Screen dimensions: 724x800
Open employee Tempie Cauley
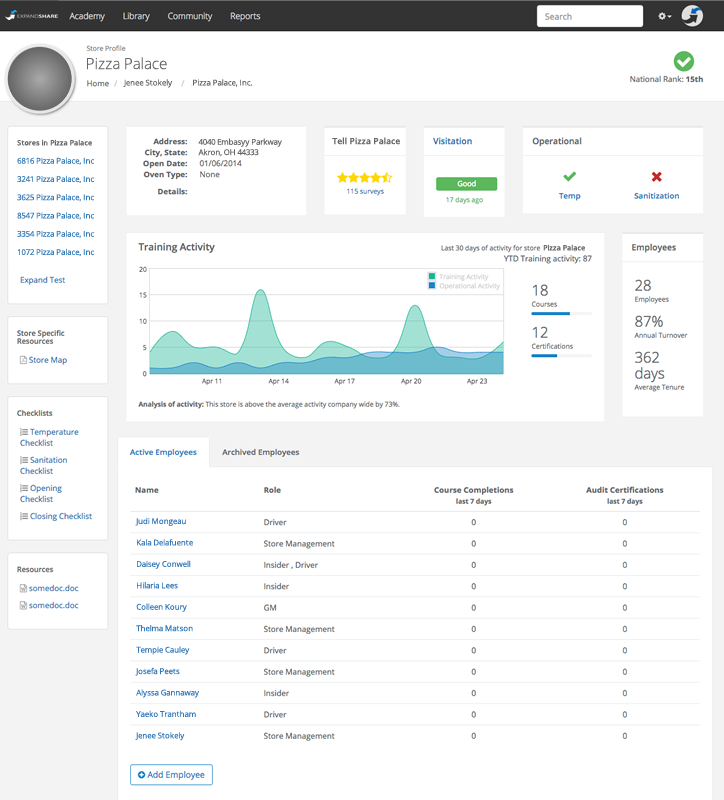tap(162, 650)
